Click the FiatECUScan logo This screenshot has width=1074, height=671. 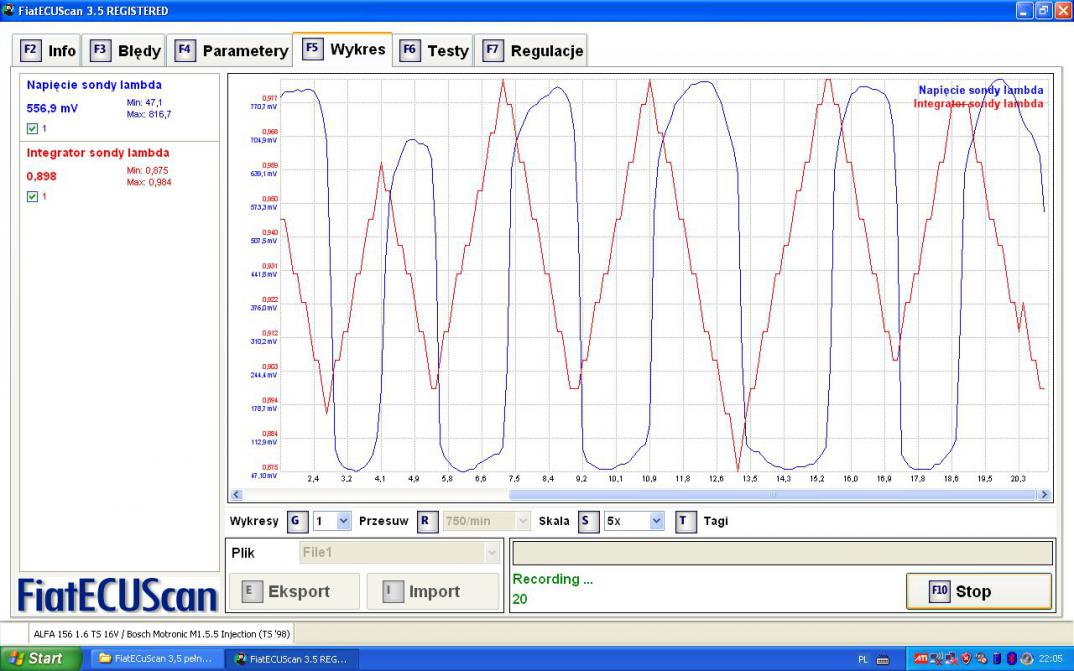pos(118,596)
